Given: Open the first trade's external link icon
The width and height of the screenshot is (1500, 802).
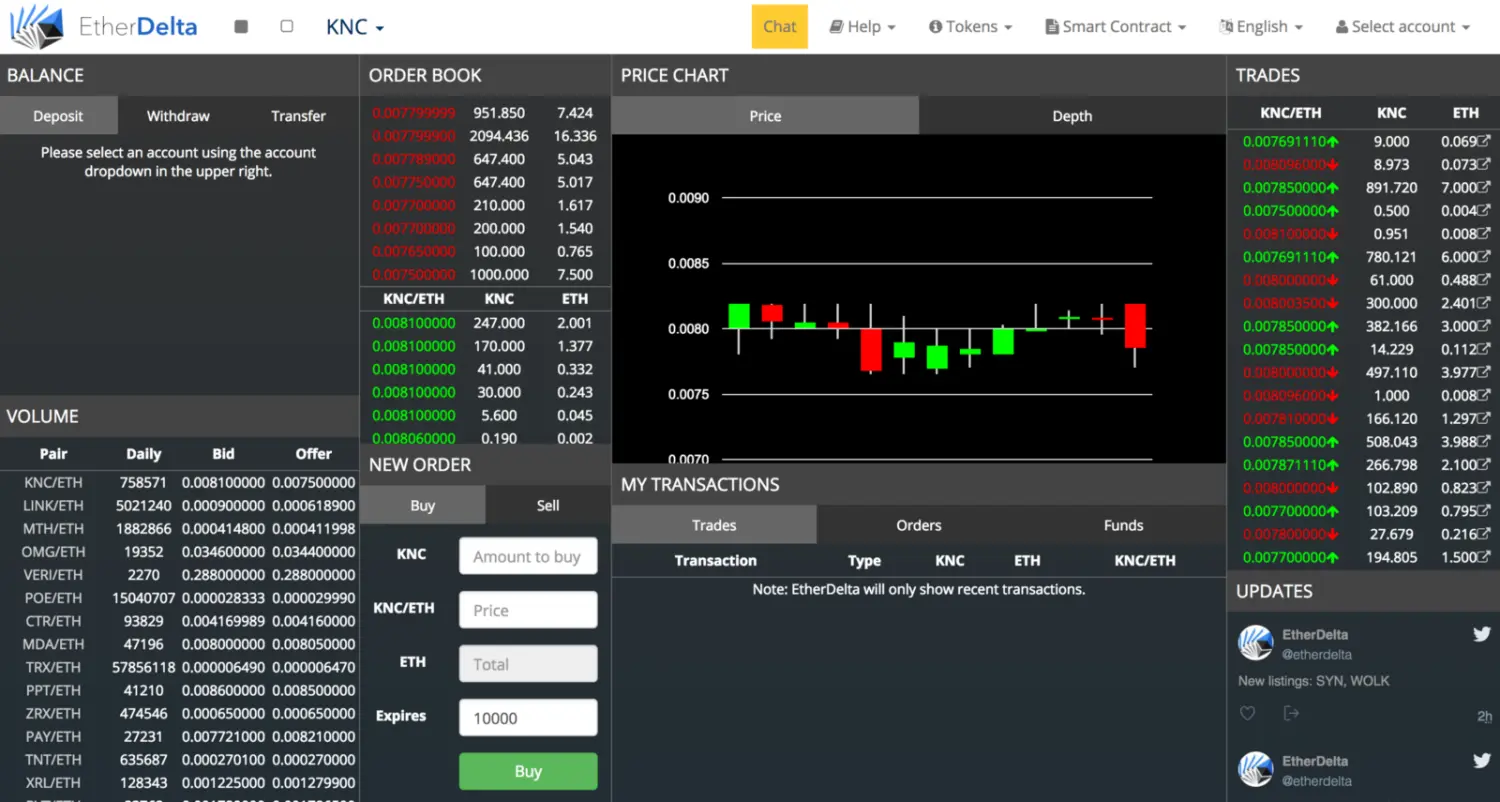Looking at the screenshot, I should pyautogui.click(x=1485, y=141).
